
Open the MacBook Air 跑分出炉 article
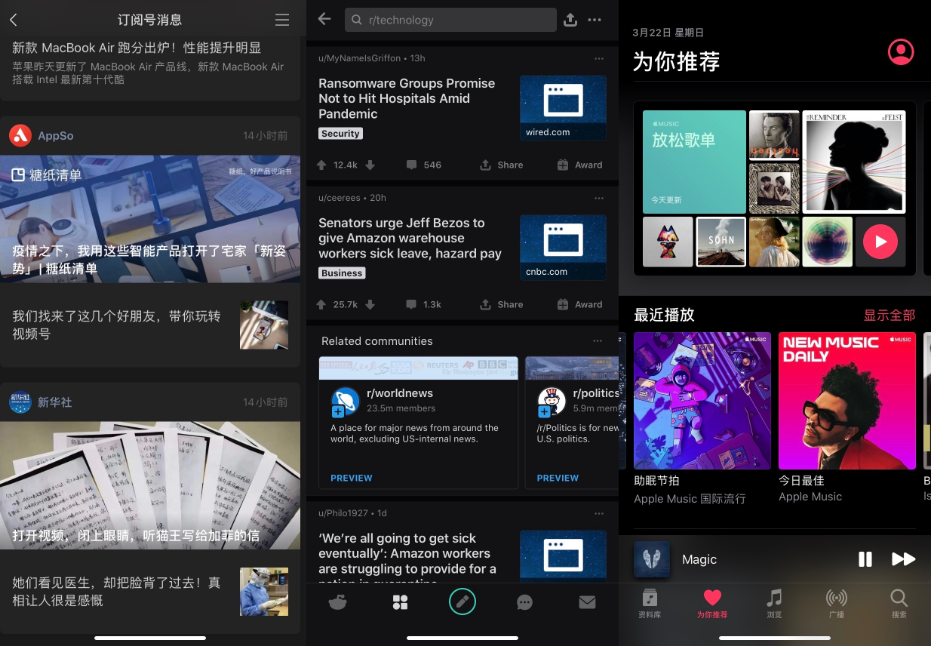(x=150, y=63)
